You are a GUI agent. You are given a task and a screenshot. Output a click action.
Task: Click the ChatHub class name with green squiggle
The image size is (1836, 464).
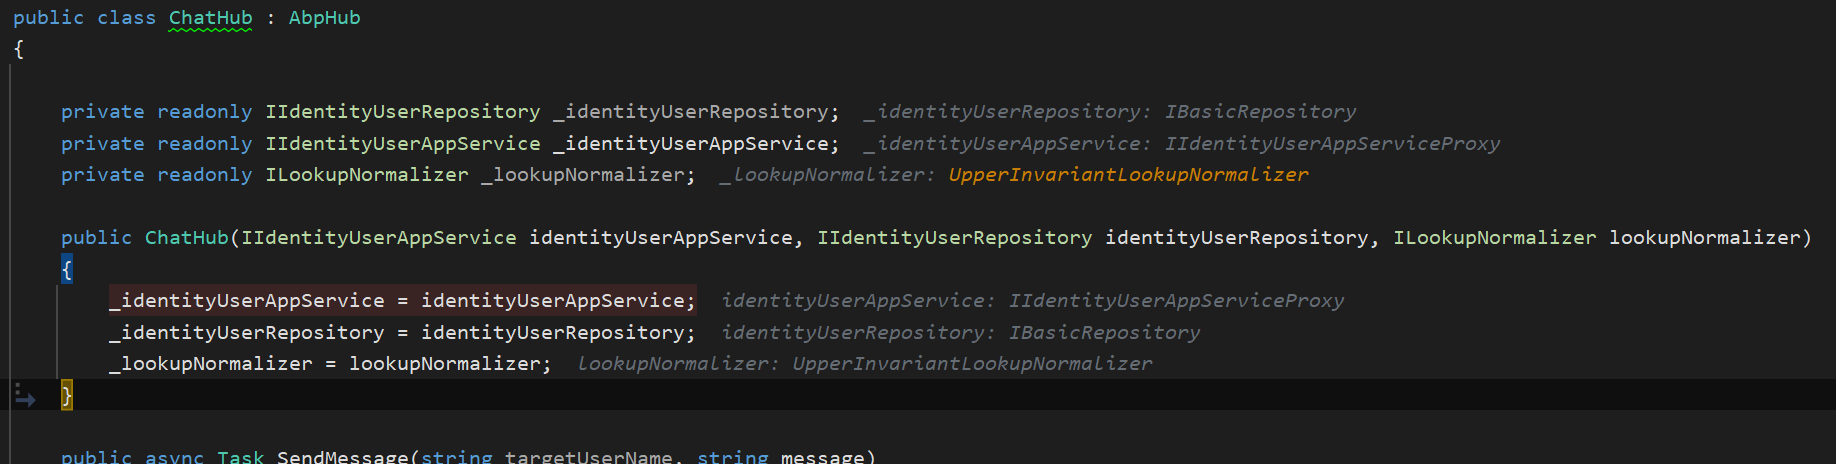pyautogui.click(x=210, y=18)
